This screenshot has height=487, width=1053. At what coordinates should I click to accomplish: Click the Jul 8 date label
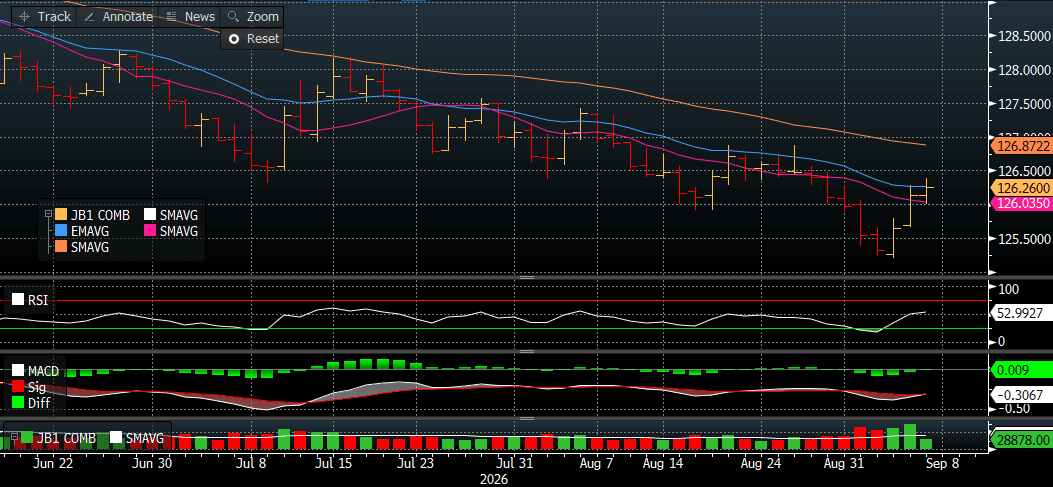click(252, 463)
